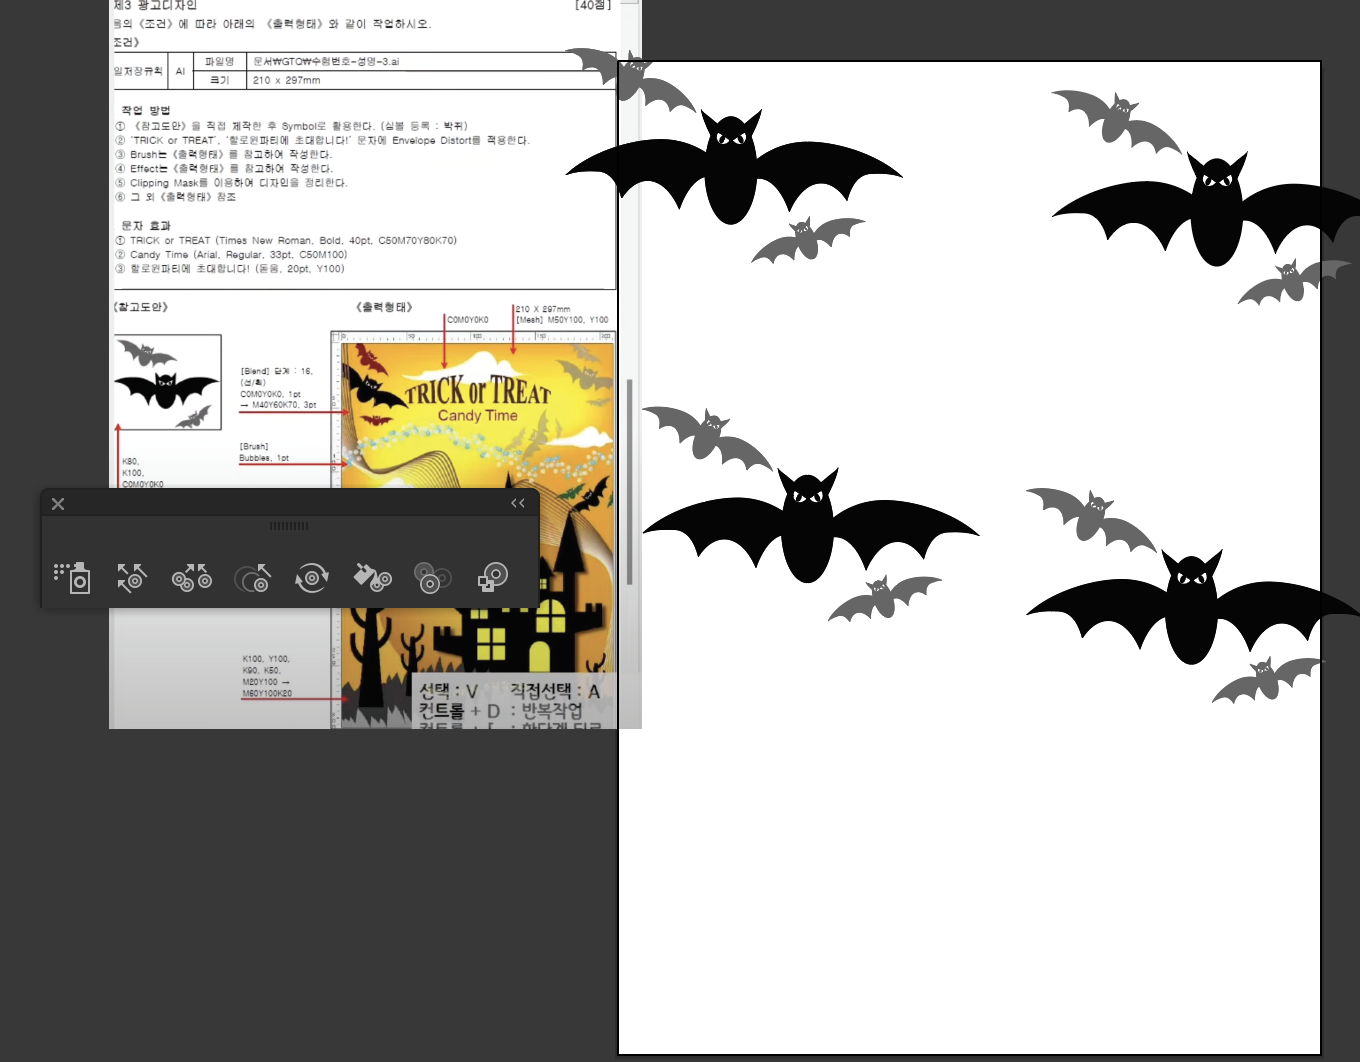Click the large black bat at artboard top-left
Image resolution: width=1360 pixels, height=1062 pixels.
point(733,167)
